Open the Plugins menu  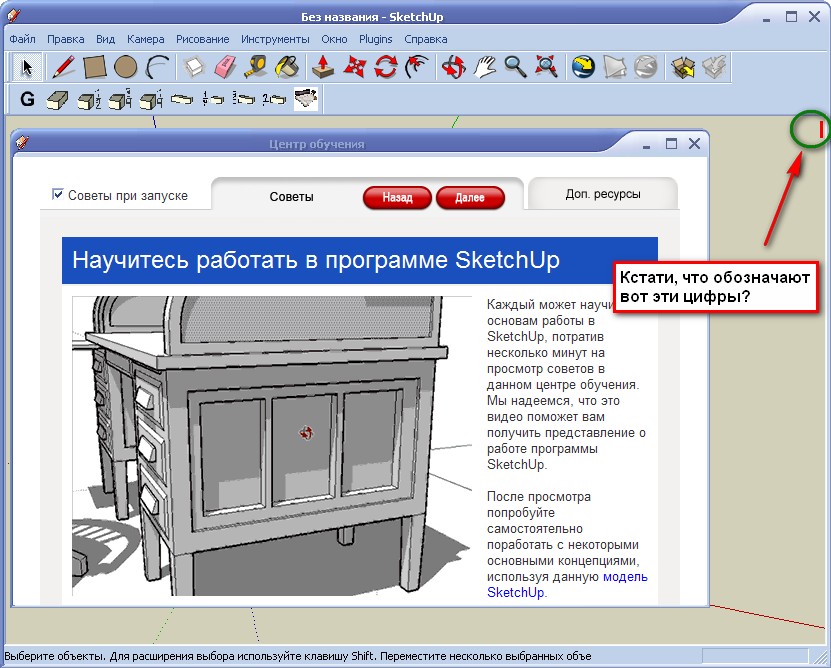[x=376, y=39]
